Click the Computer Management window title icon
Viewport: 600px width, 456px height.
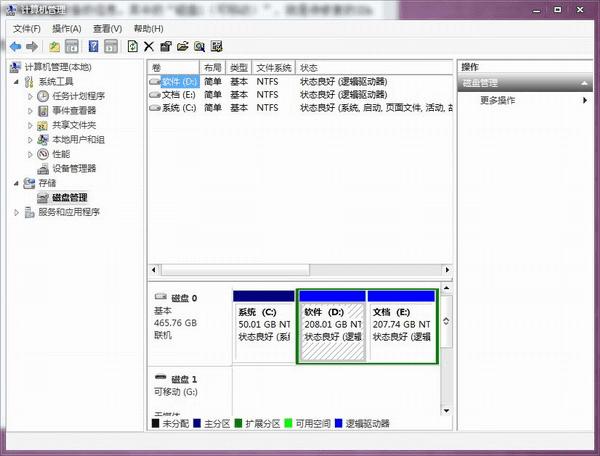[x=11, y=10]
